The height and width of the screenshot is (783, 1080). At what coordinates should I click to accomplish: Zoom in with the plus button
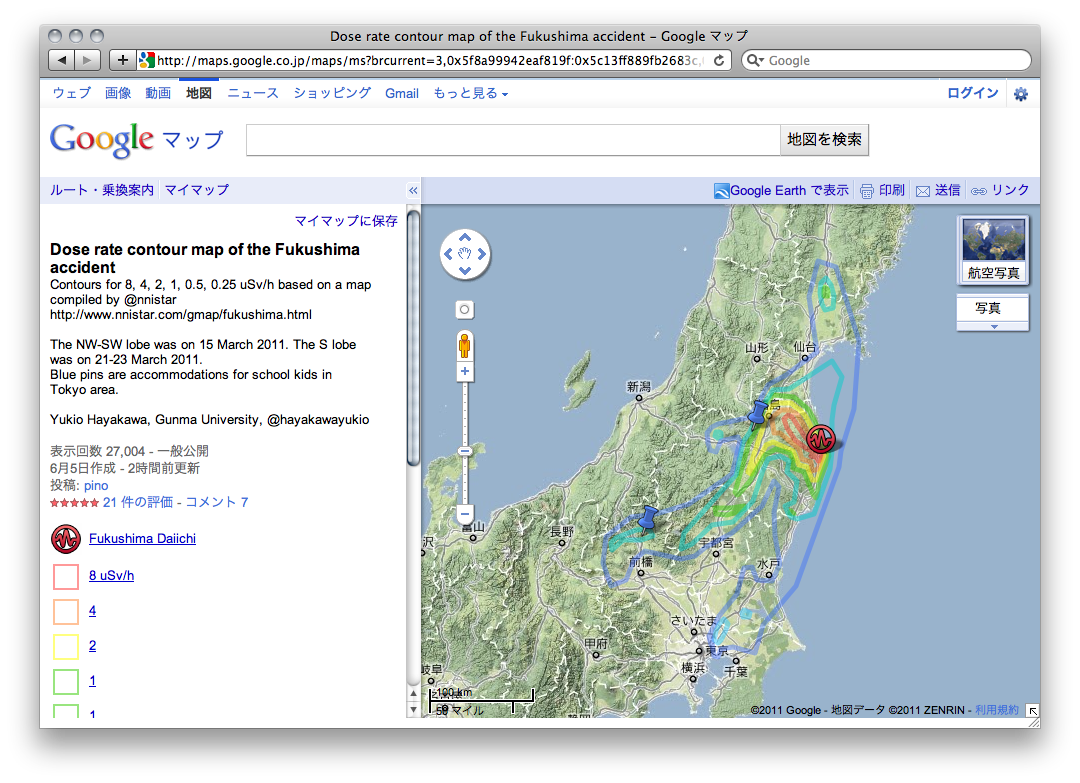464,371
